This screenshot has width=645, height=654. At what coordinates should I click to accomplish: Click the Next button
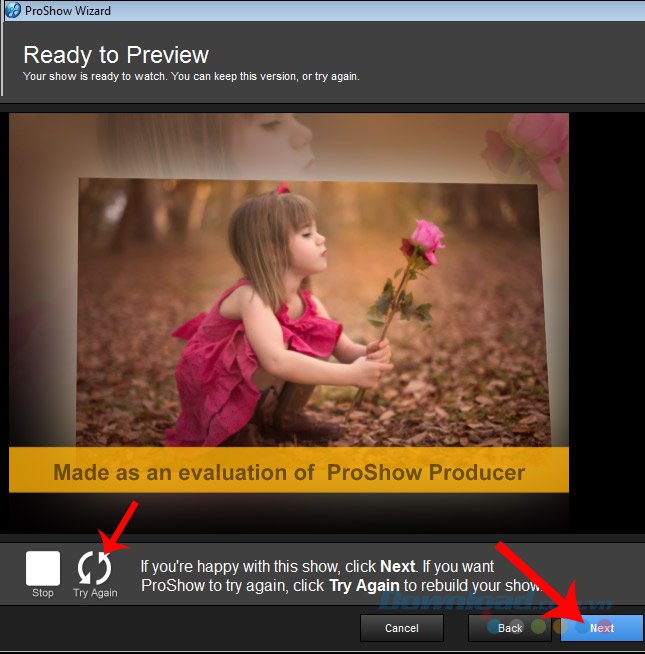pyautogui.click(x=601, y=628)
